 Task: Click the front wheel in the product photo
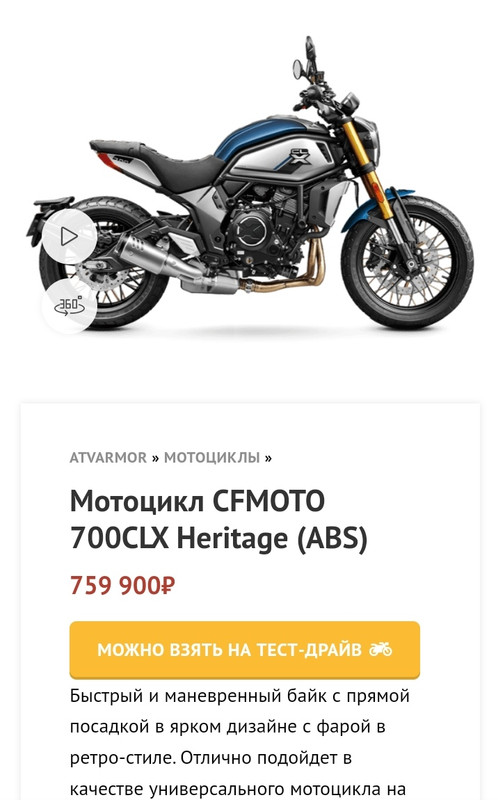pos(407,262)
